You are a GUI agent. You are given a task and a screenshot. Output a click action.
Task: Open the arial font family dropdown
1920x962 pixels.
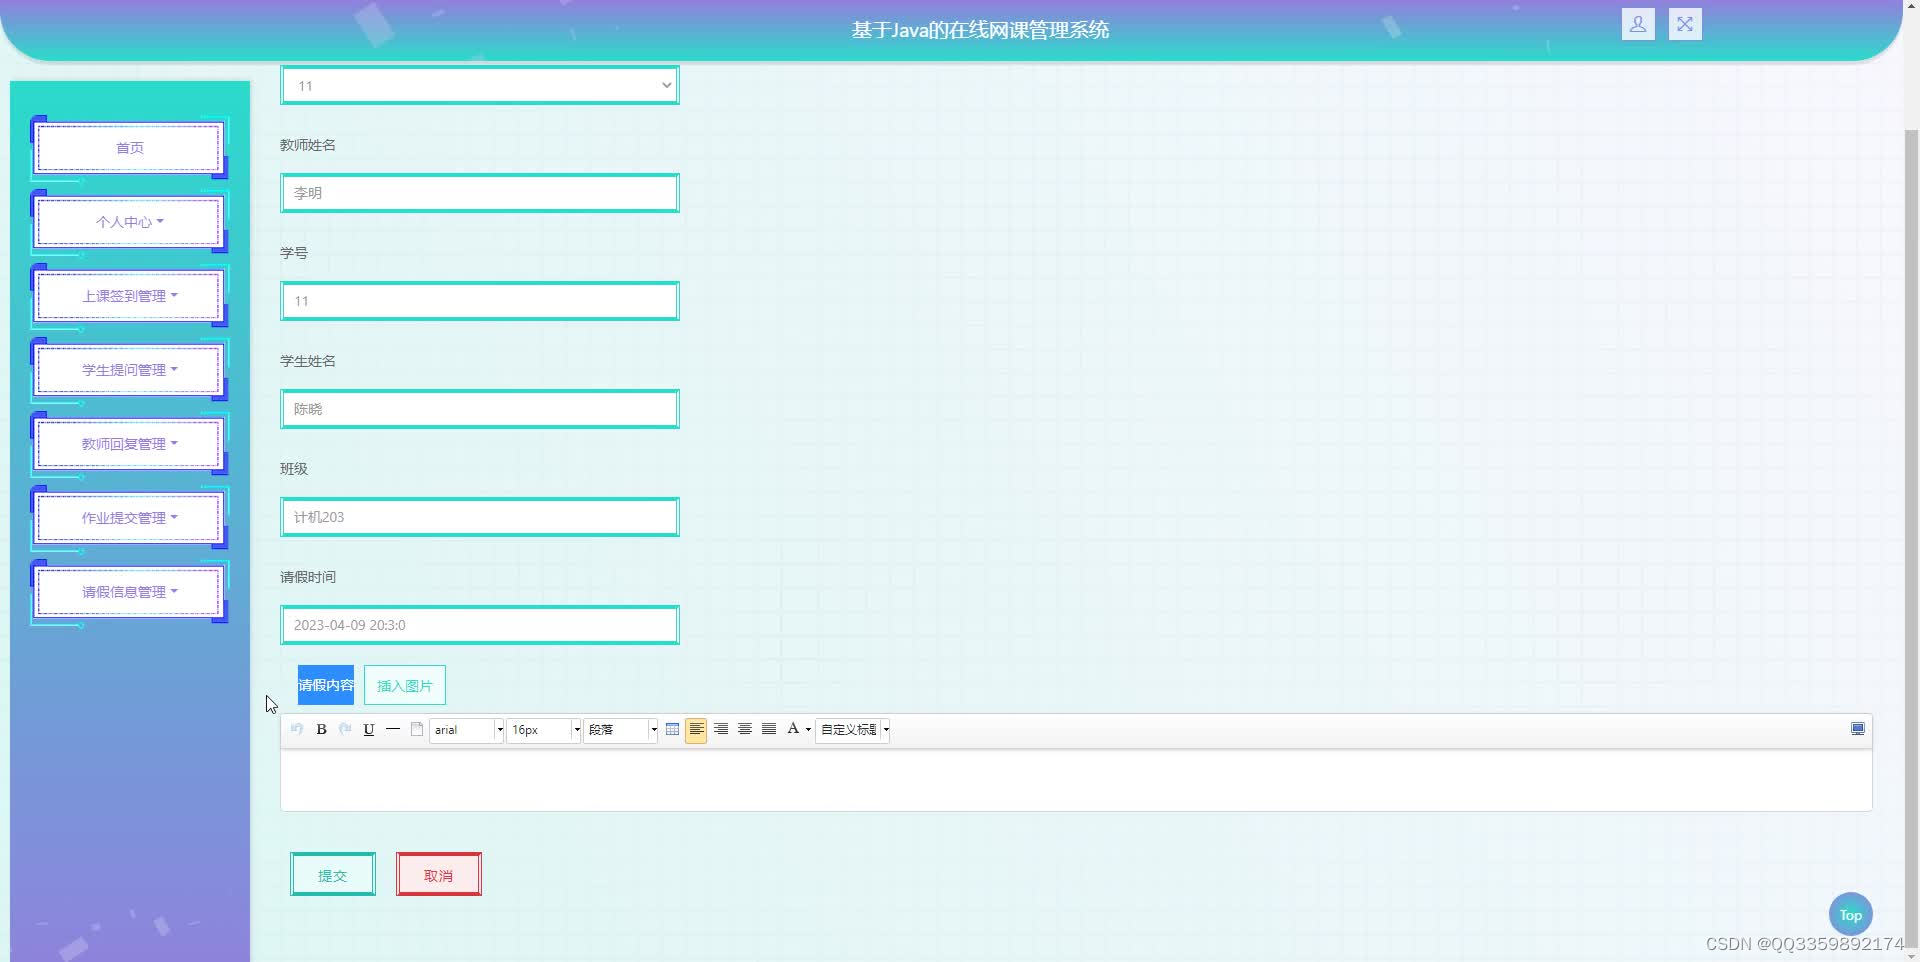467,730
